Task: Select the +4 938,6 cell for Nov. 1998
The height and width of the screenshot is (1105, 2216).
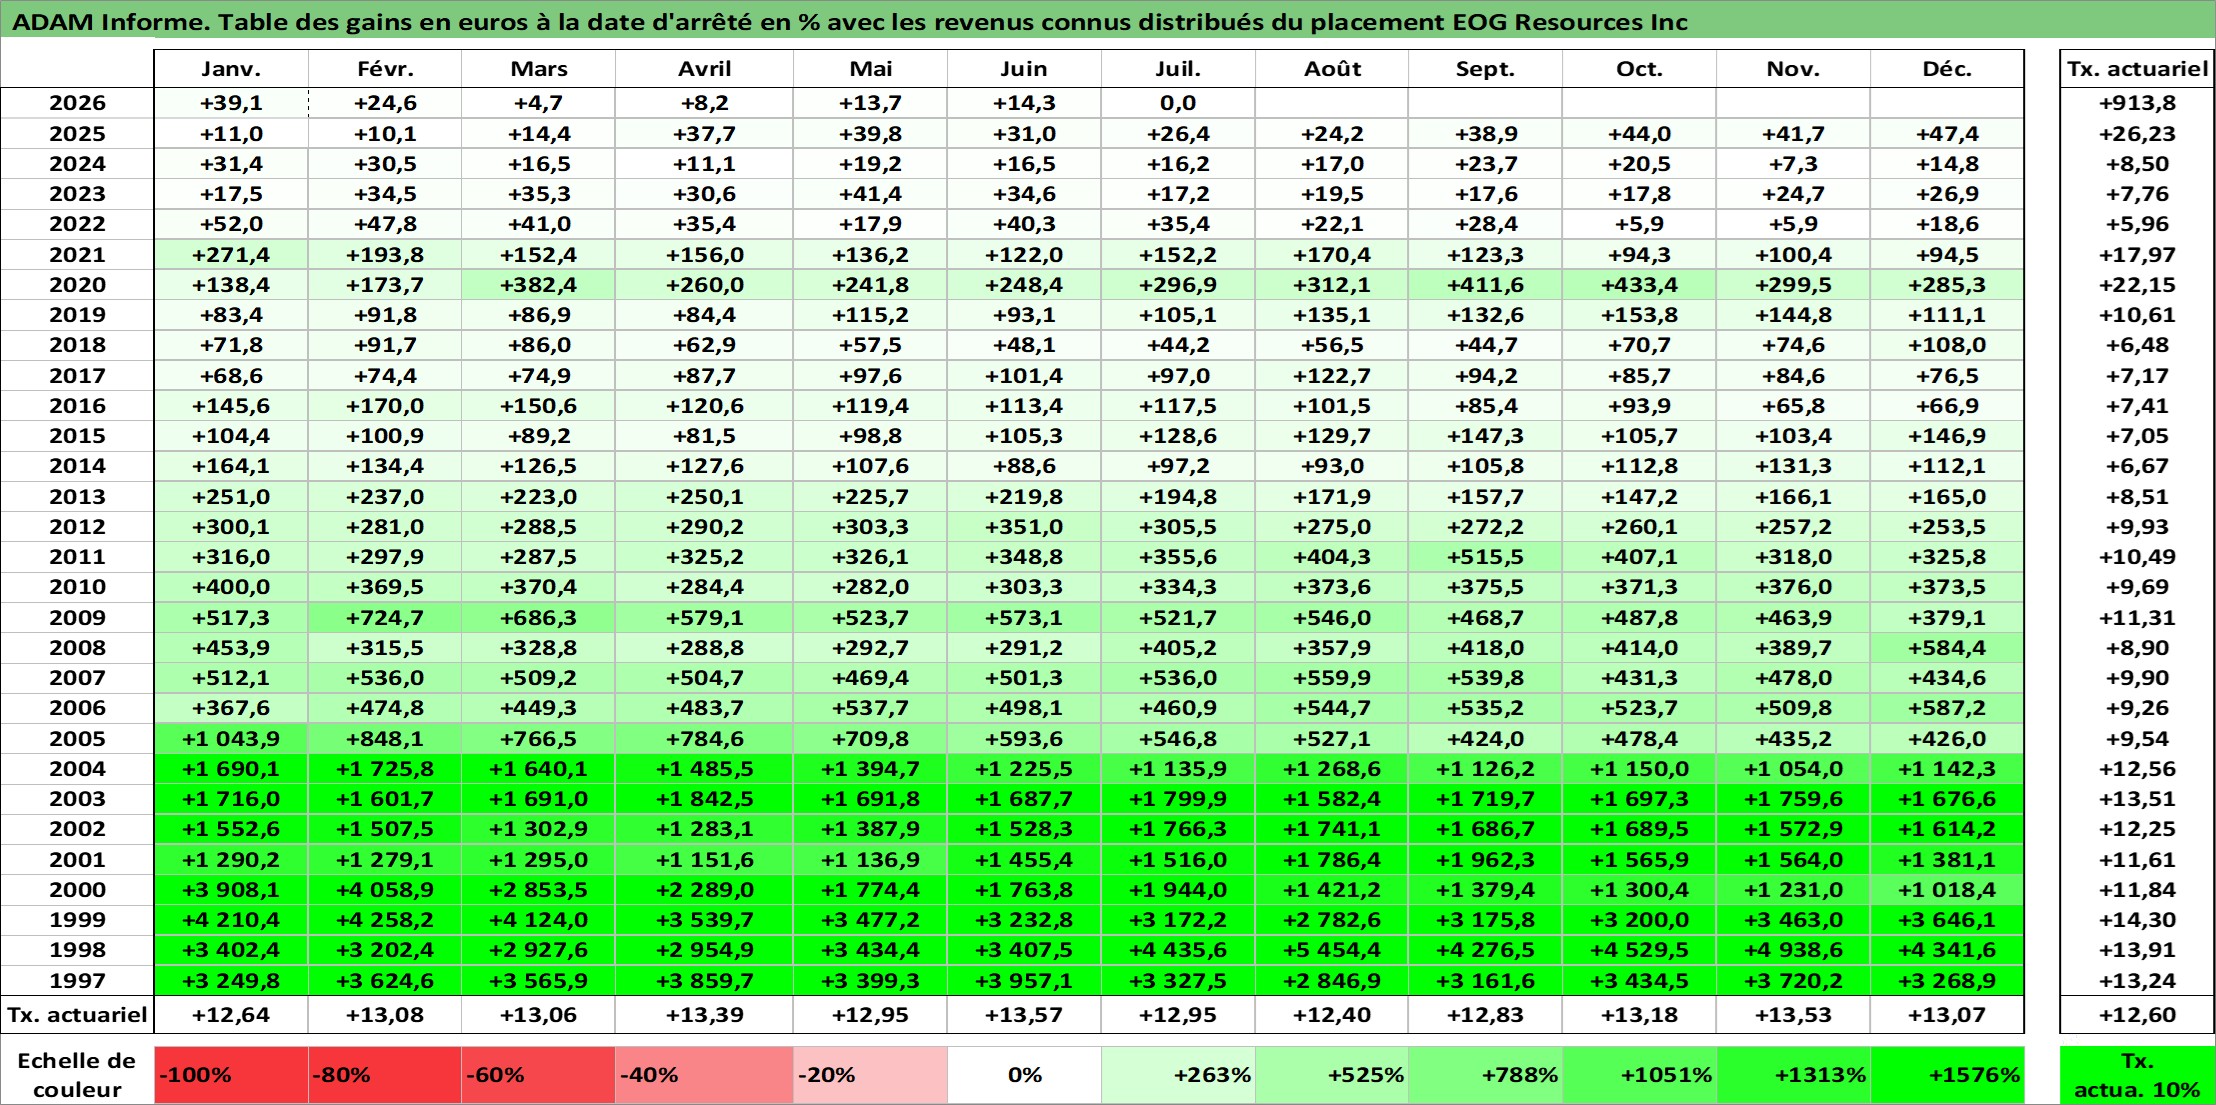Action: [1793, 950]
